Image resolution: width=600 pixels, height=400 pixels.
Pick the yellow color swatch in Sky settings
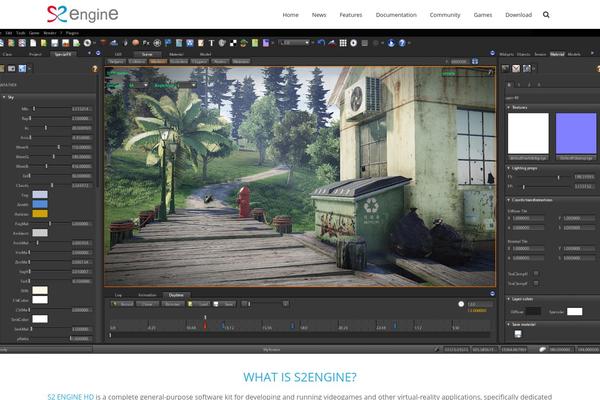pos(40,214)
